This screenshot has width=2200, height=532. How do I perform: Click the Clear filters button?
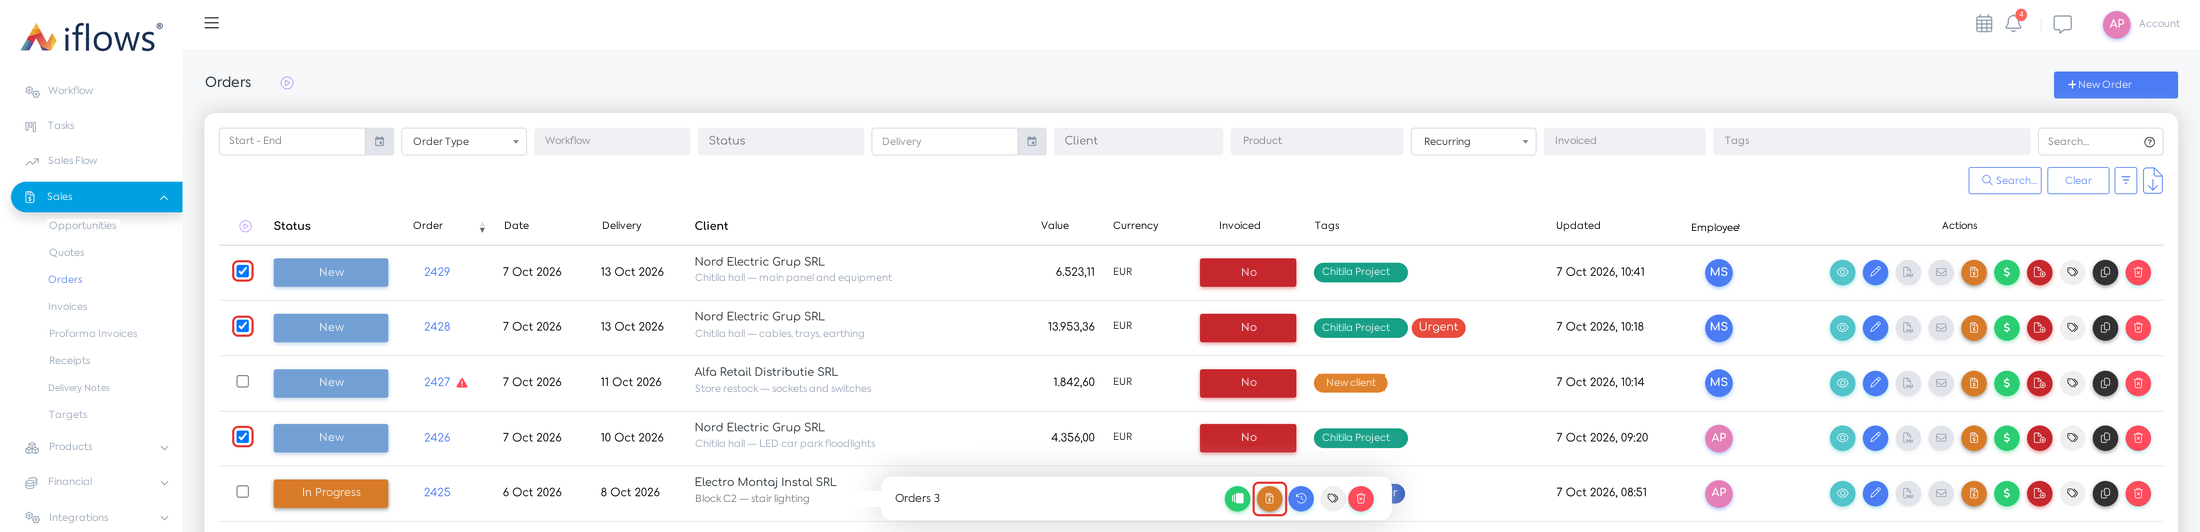click(2078, 181)
